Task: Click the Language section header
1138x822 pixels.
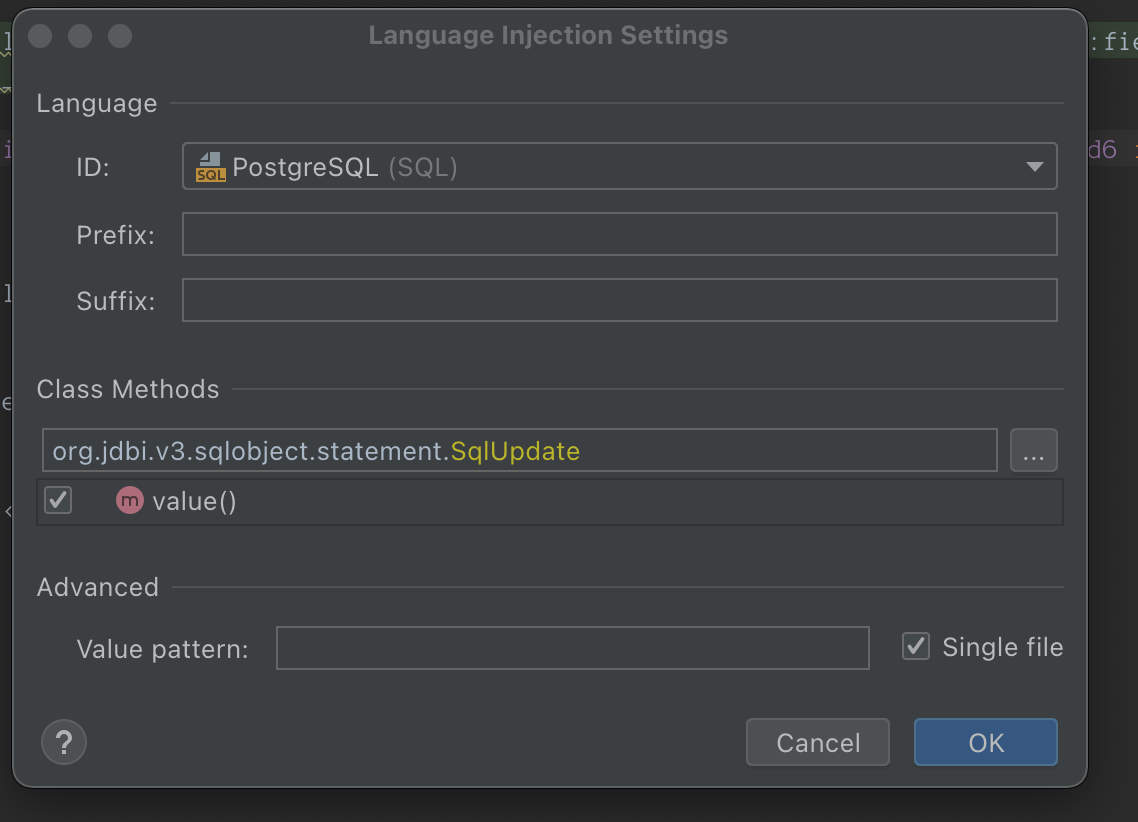Action: pyautogui.click(x=96, y=103)
